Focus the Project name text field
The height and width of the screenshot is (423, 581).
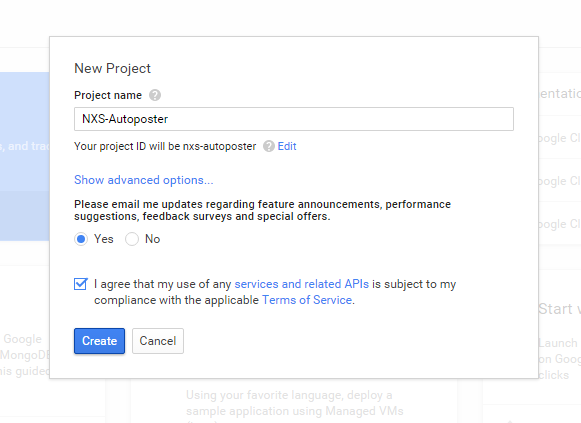click(294, 119)
